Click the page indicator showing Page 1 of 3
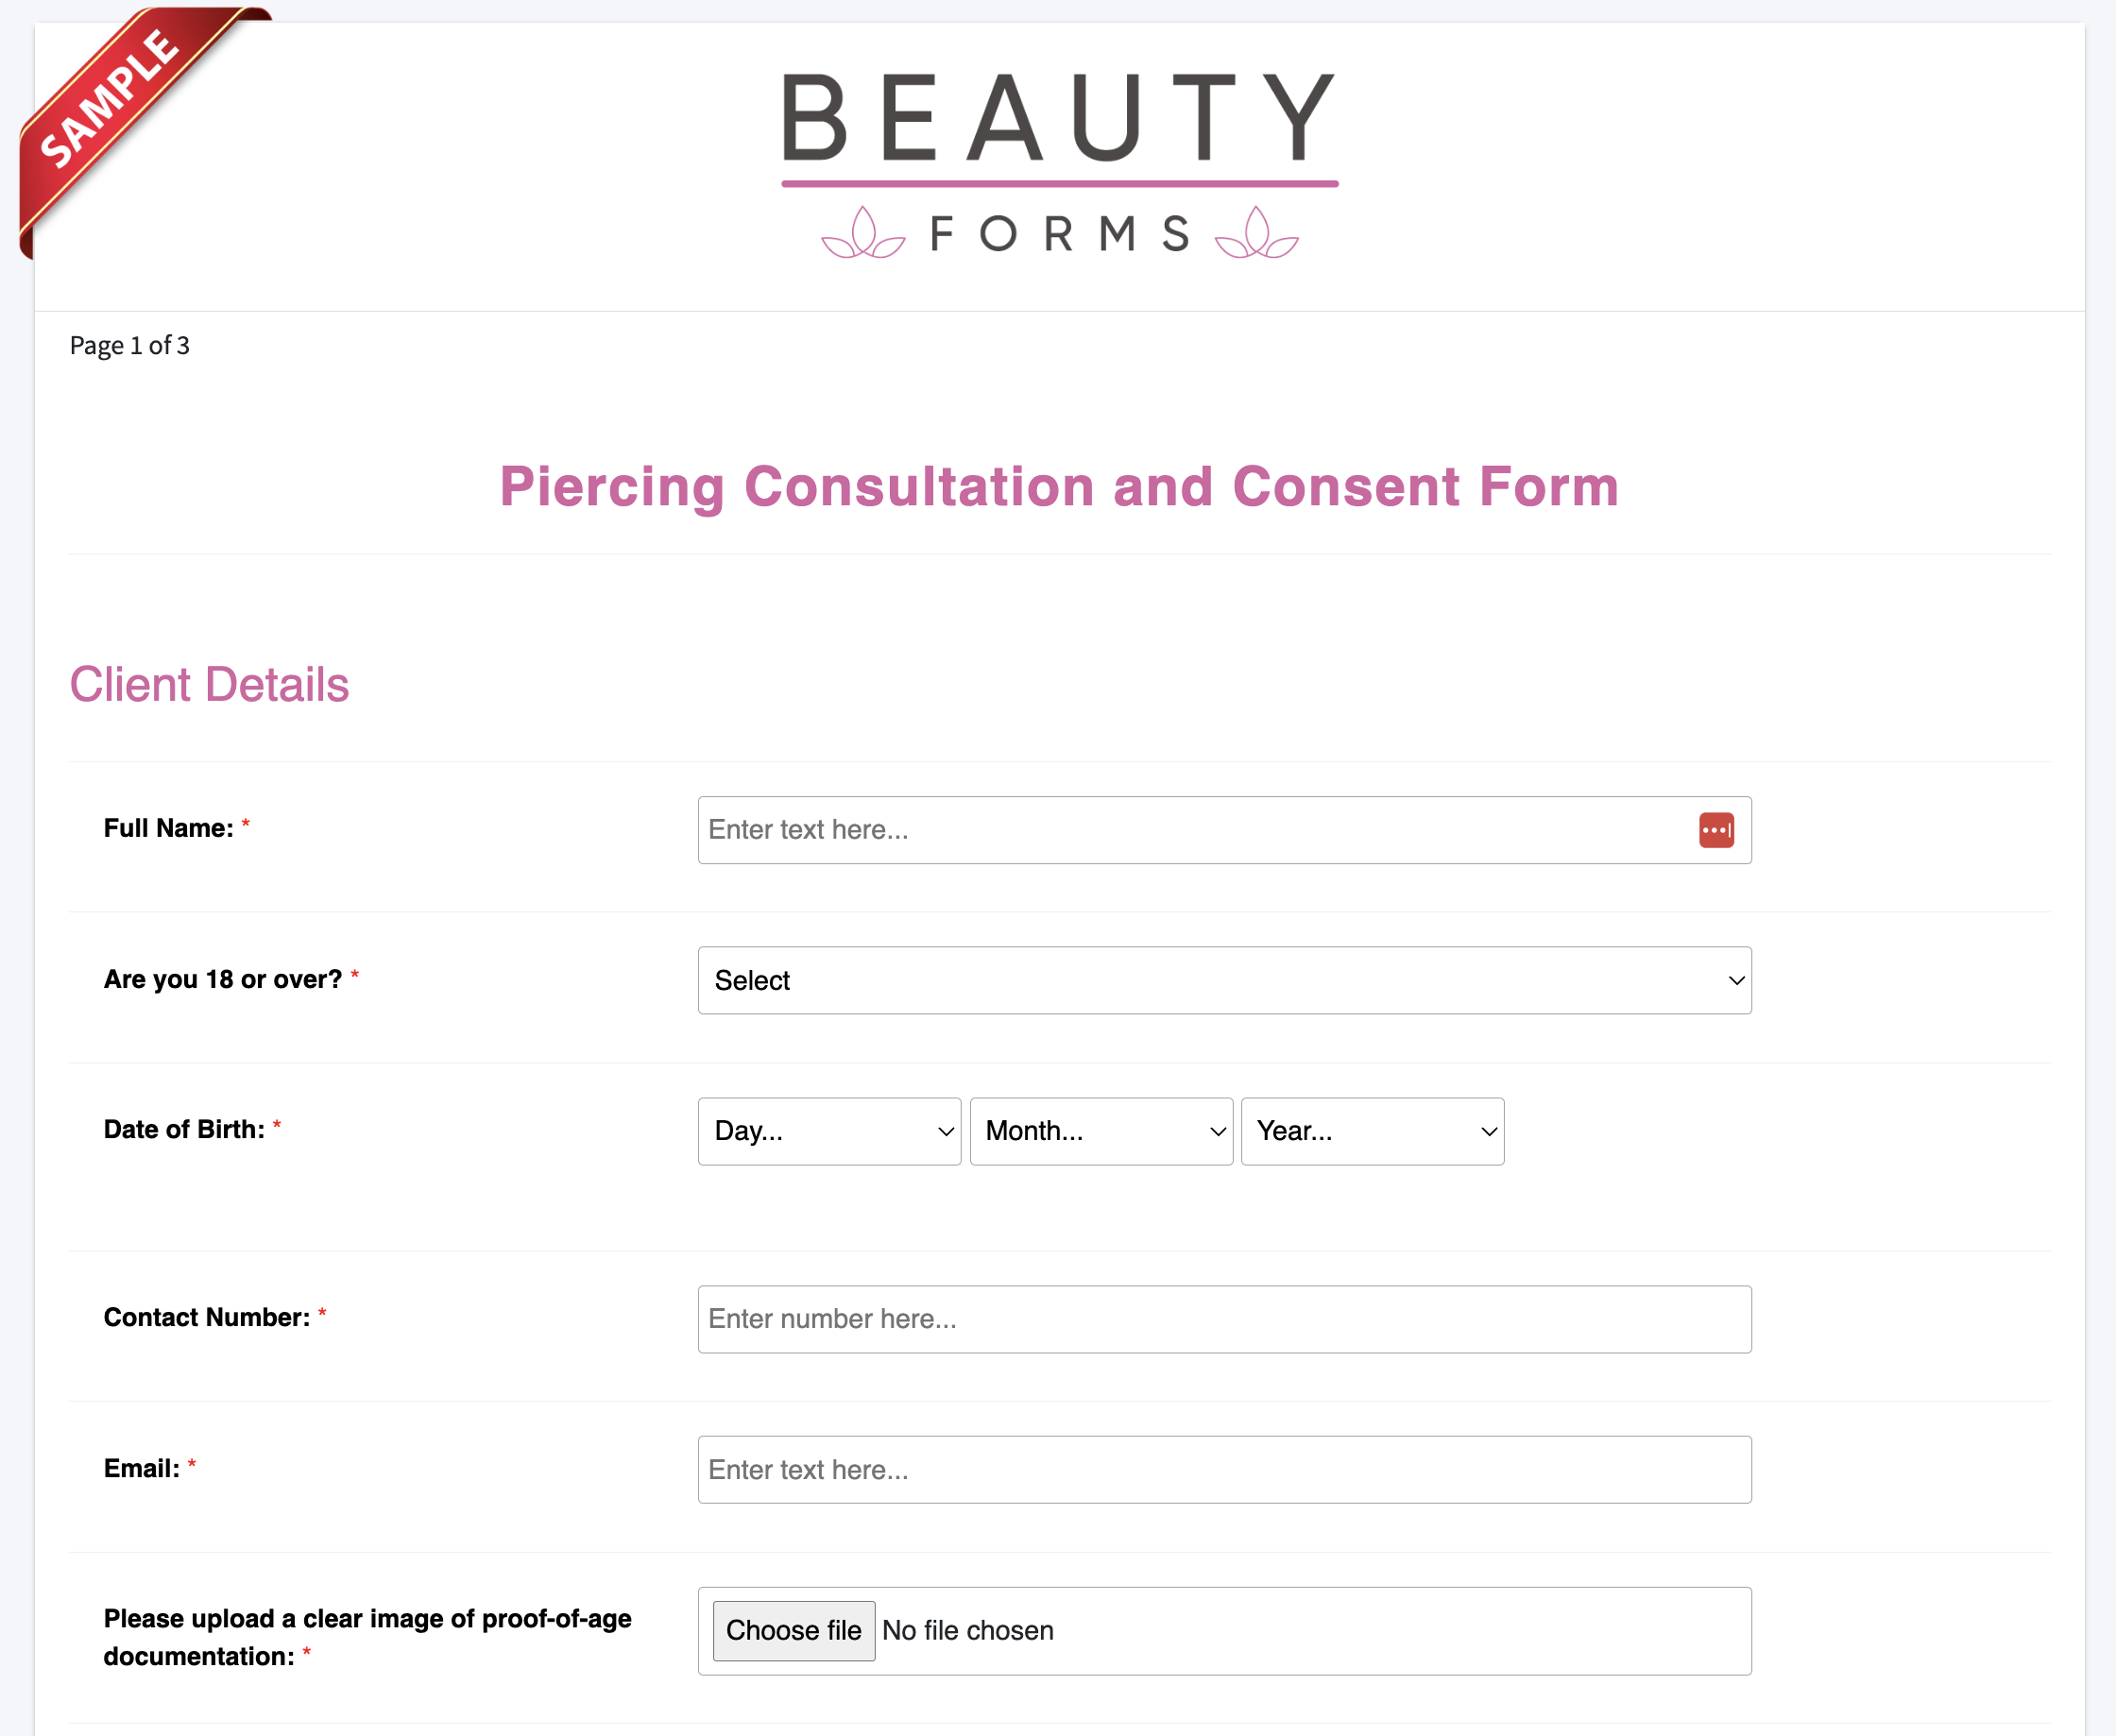Image resolution: width=2116 pixels, height=1736 pixels. coord(132,343)
